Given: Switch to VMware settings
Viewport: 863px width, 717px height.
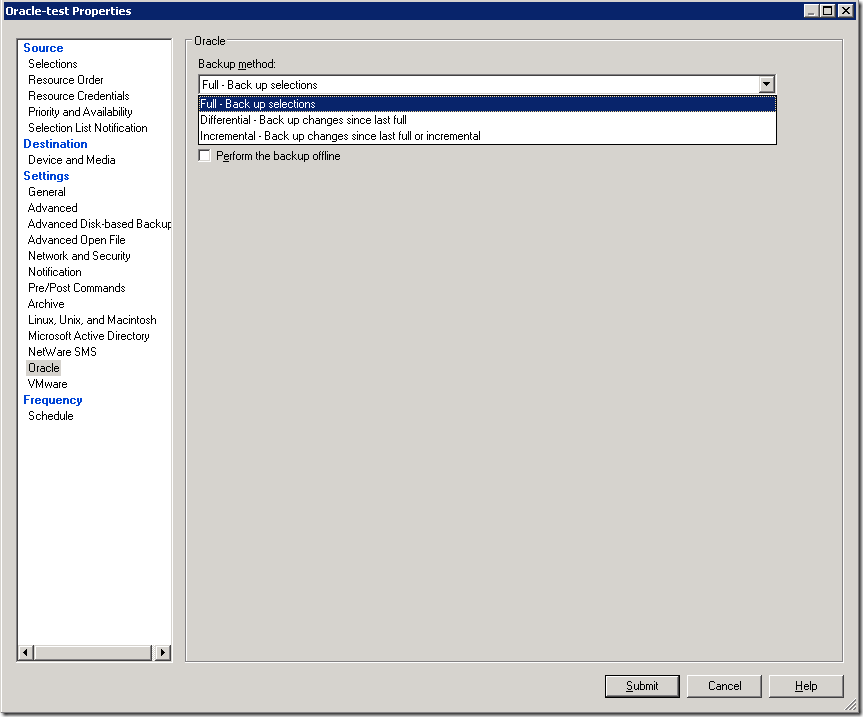Looking at the screenshot, I should pyautogui.click(x=48, y=384).
